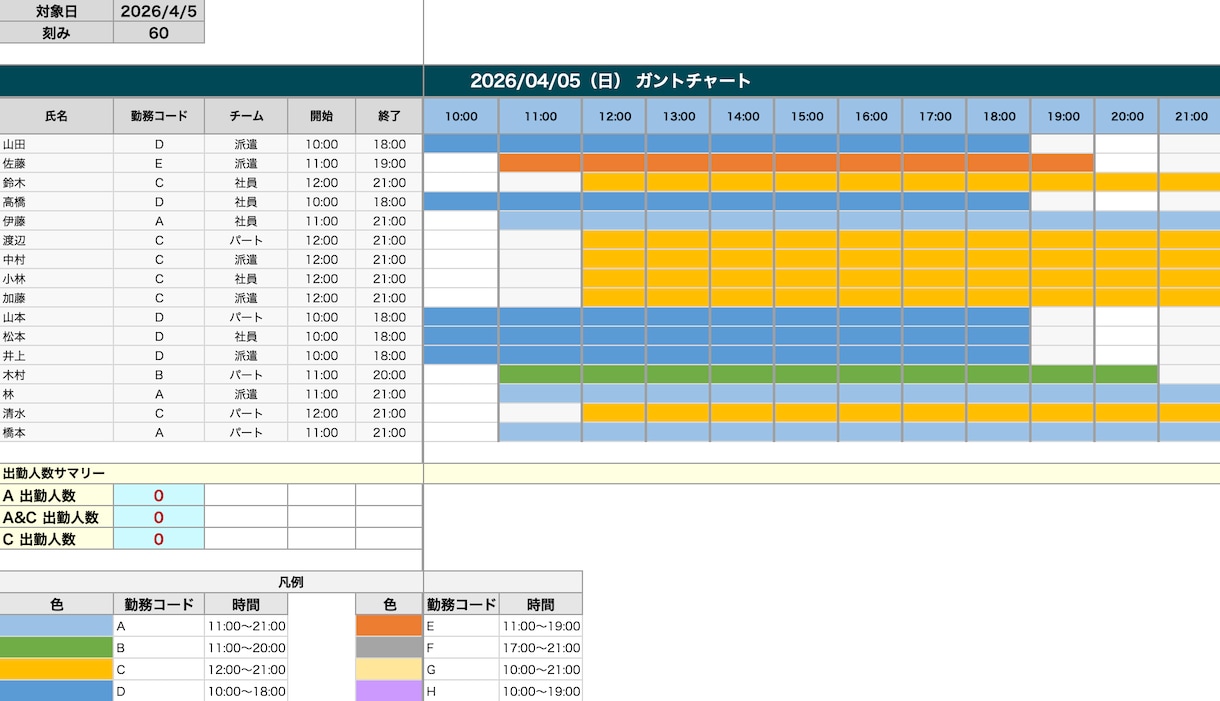Select 佐藤's end time cell 19:00

[x=389, y=163]
